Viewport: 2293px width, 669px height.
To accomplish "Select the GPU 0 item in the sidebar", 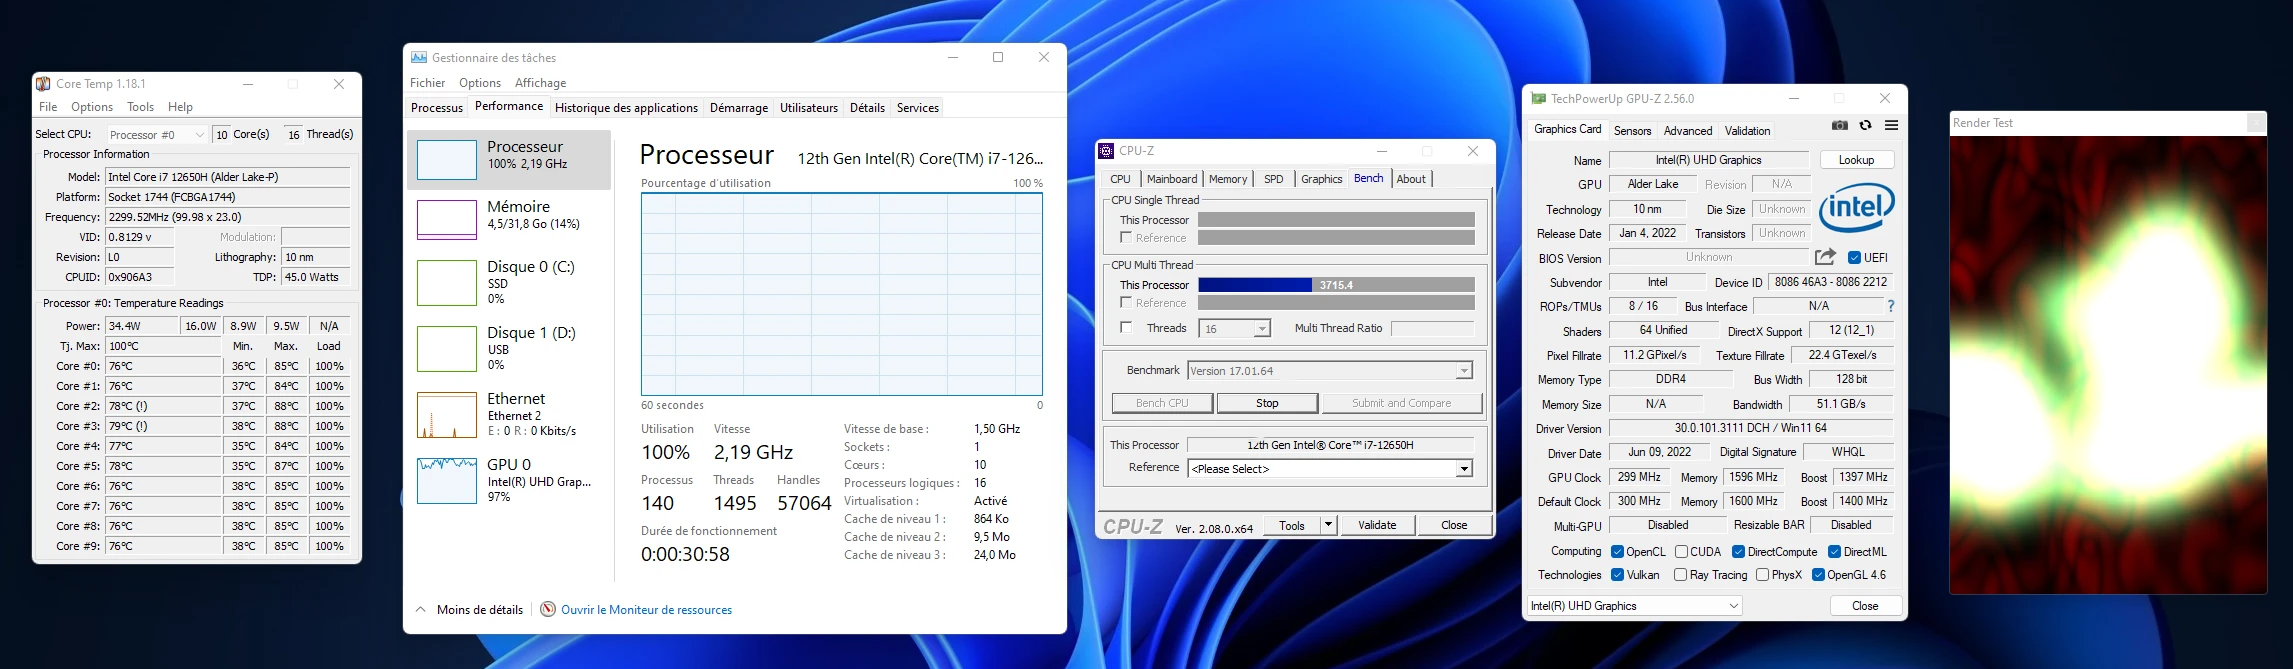I will point(509,480).
